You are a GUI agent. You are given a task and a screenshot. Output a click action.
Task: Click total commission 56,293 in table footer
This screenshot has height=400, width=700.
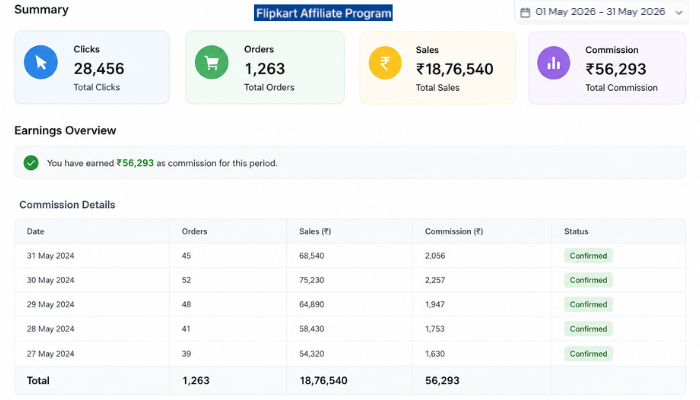[x=442, y=380]
